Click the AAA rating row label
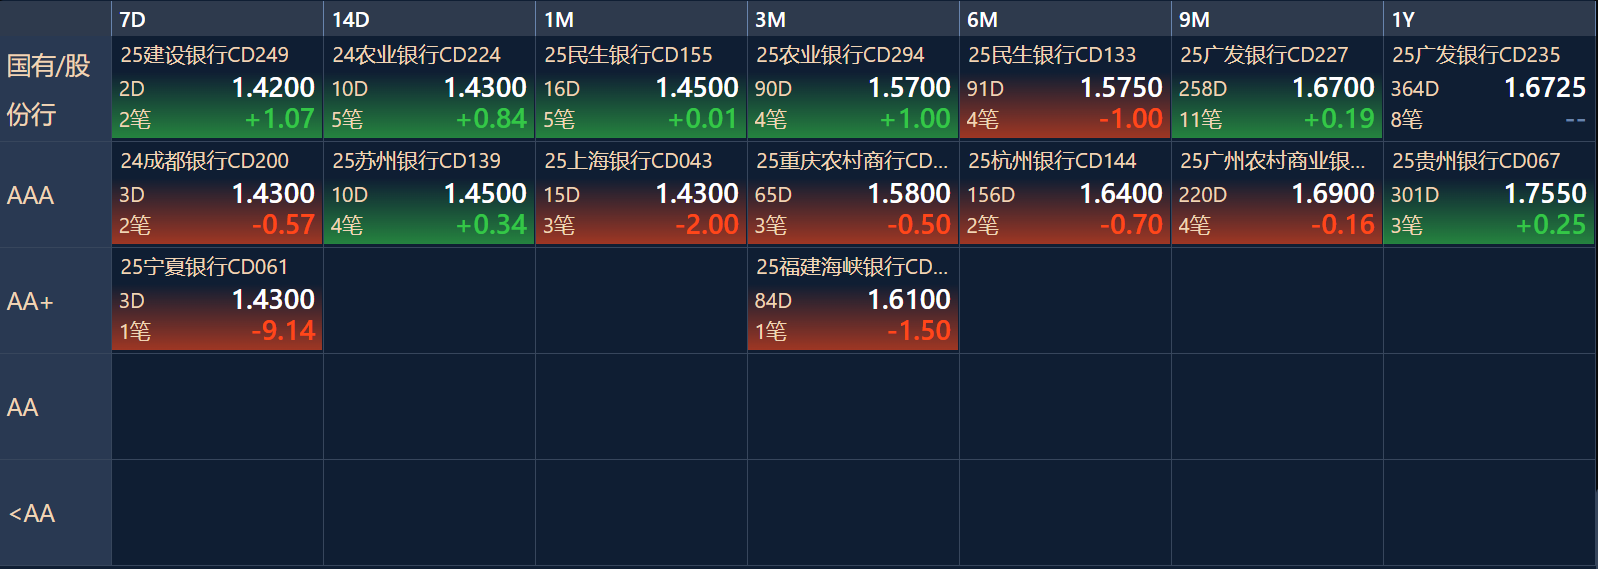This screenshot has height=569, width=1598. [x=55, y=195]
